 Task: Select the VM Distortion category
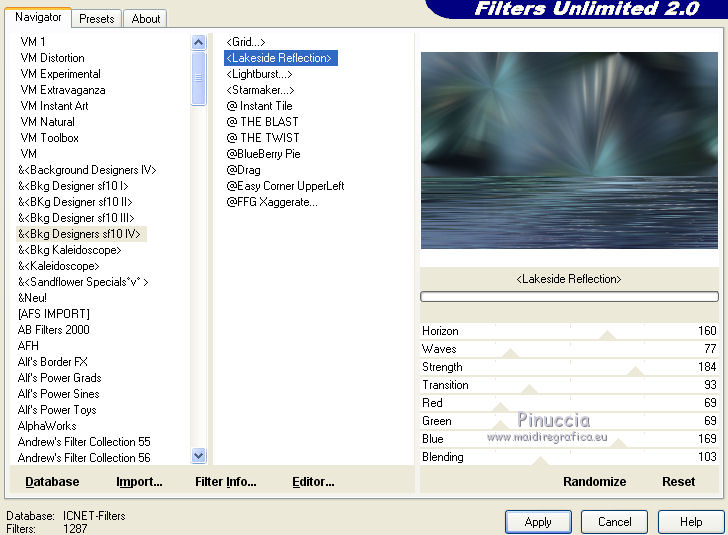click(52, 58)
